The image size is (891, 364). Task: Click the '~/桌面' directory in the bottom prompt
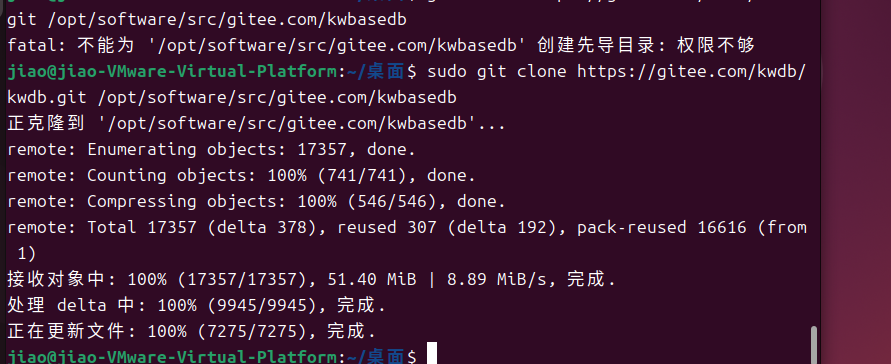tap(376, 357)
